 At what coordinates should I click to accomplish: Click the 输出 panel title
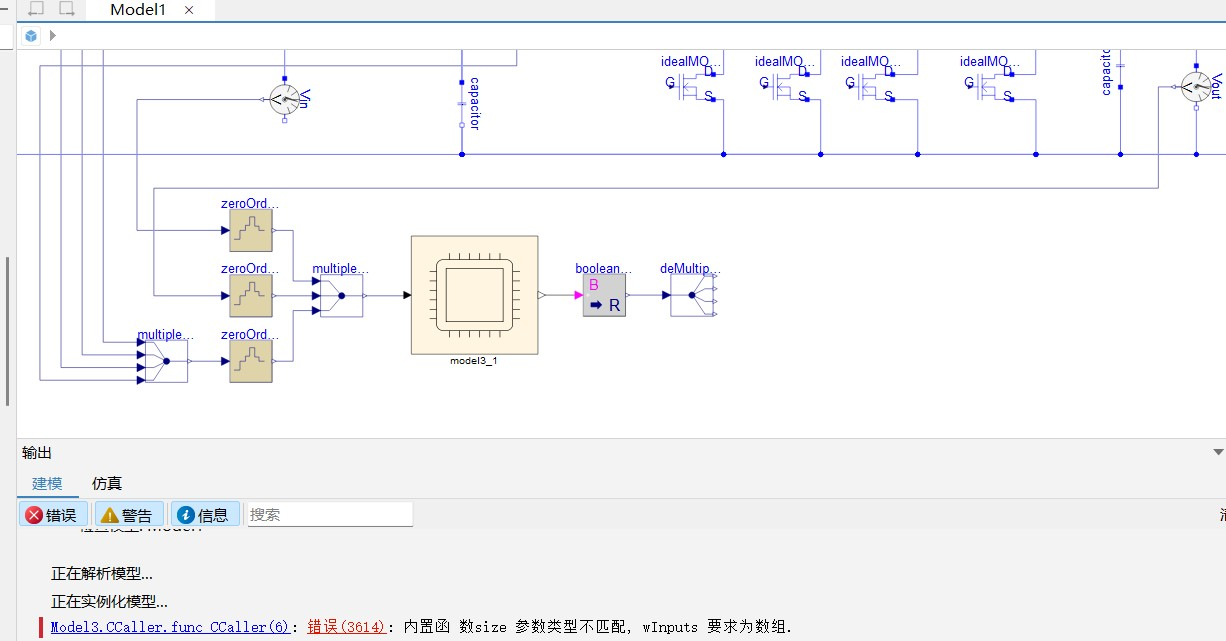pos(37,453)
